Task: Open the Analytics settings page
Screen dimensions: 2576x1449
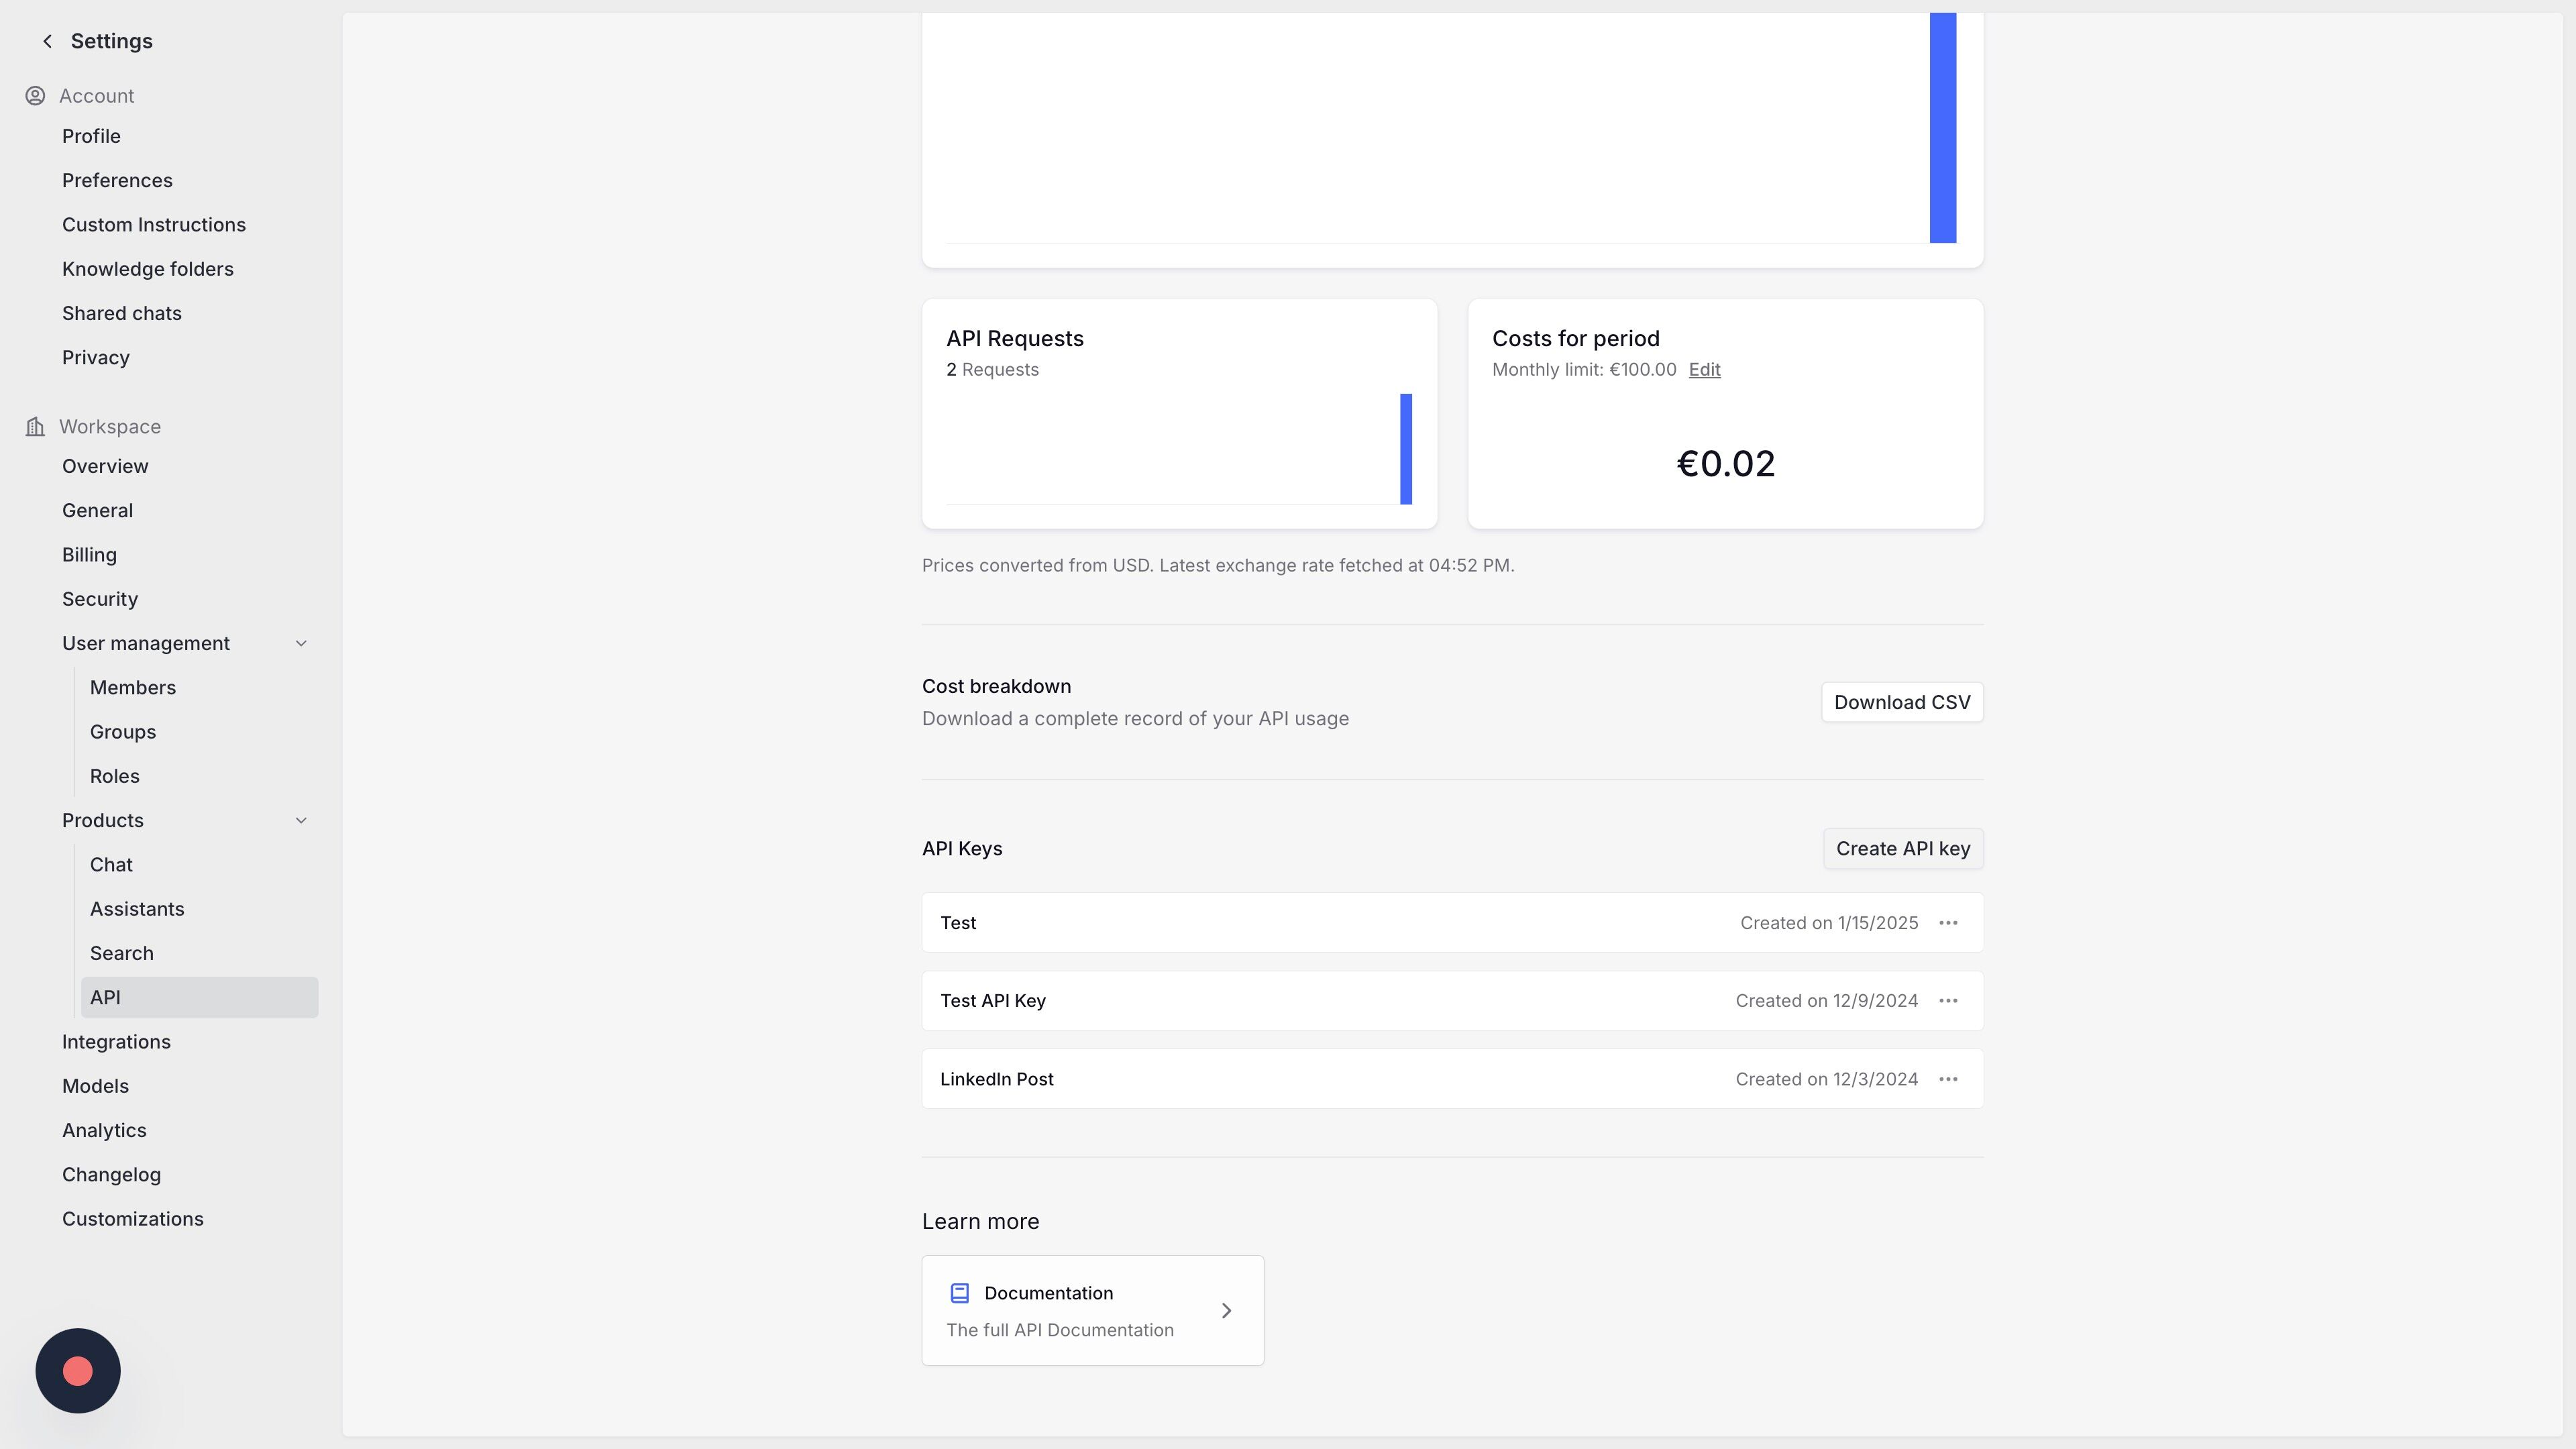Action: pos(104,1130)
